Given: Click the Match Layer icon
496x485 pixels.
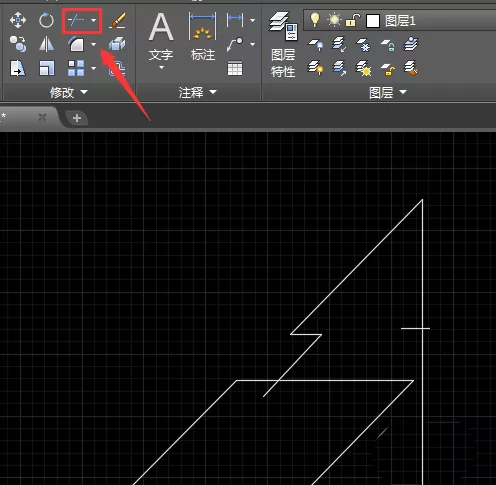Looking at the screenshot, I should pos(411,68).
